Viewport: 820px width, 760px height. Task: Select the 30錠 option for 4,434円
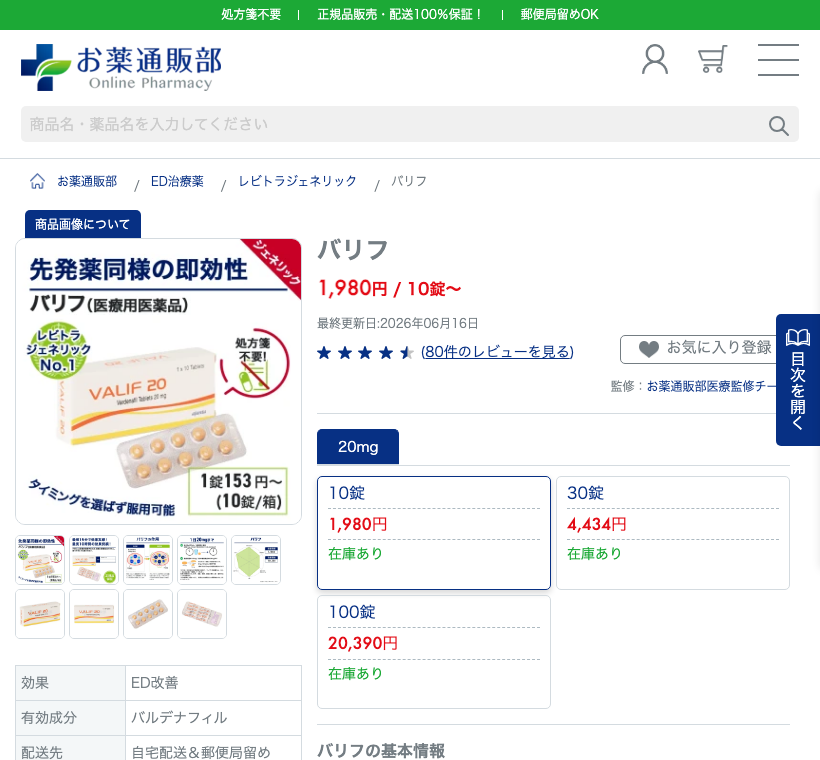[x=673, y=533]
